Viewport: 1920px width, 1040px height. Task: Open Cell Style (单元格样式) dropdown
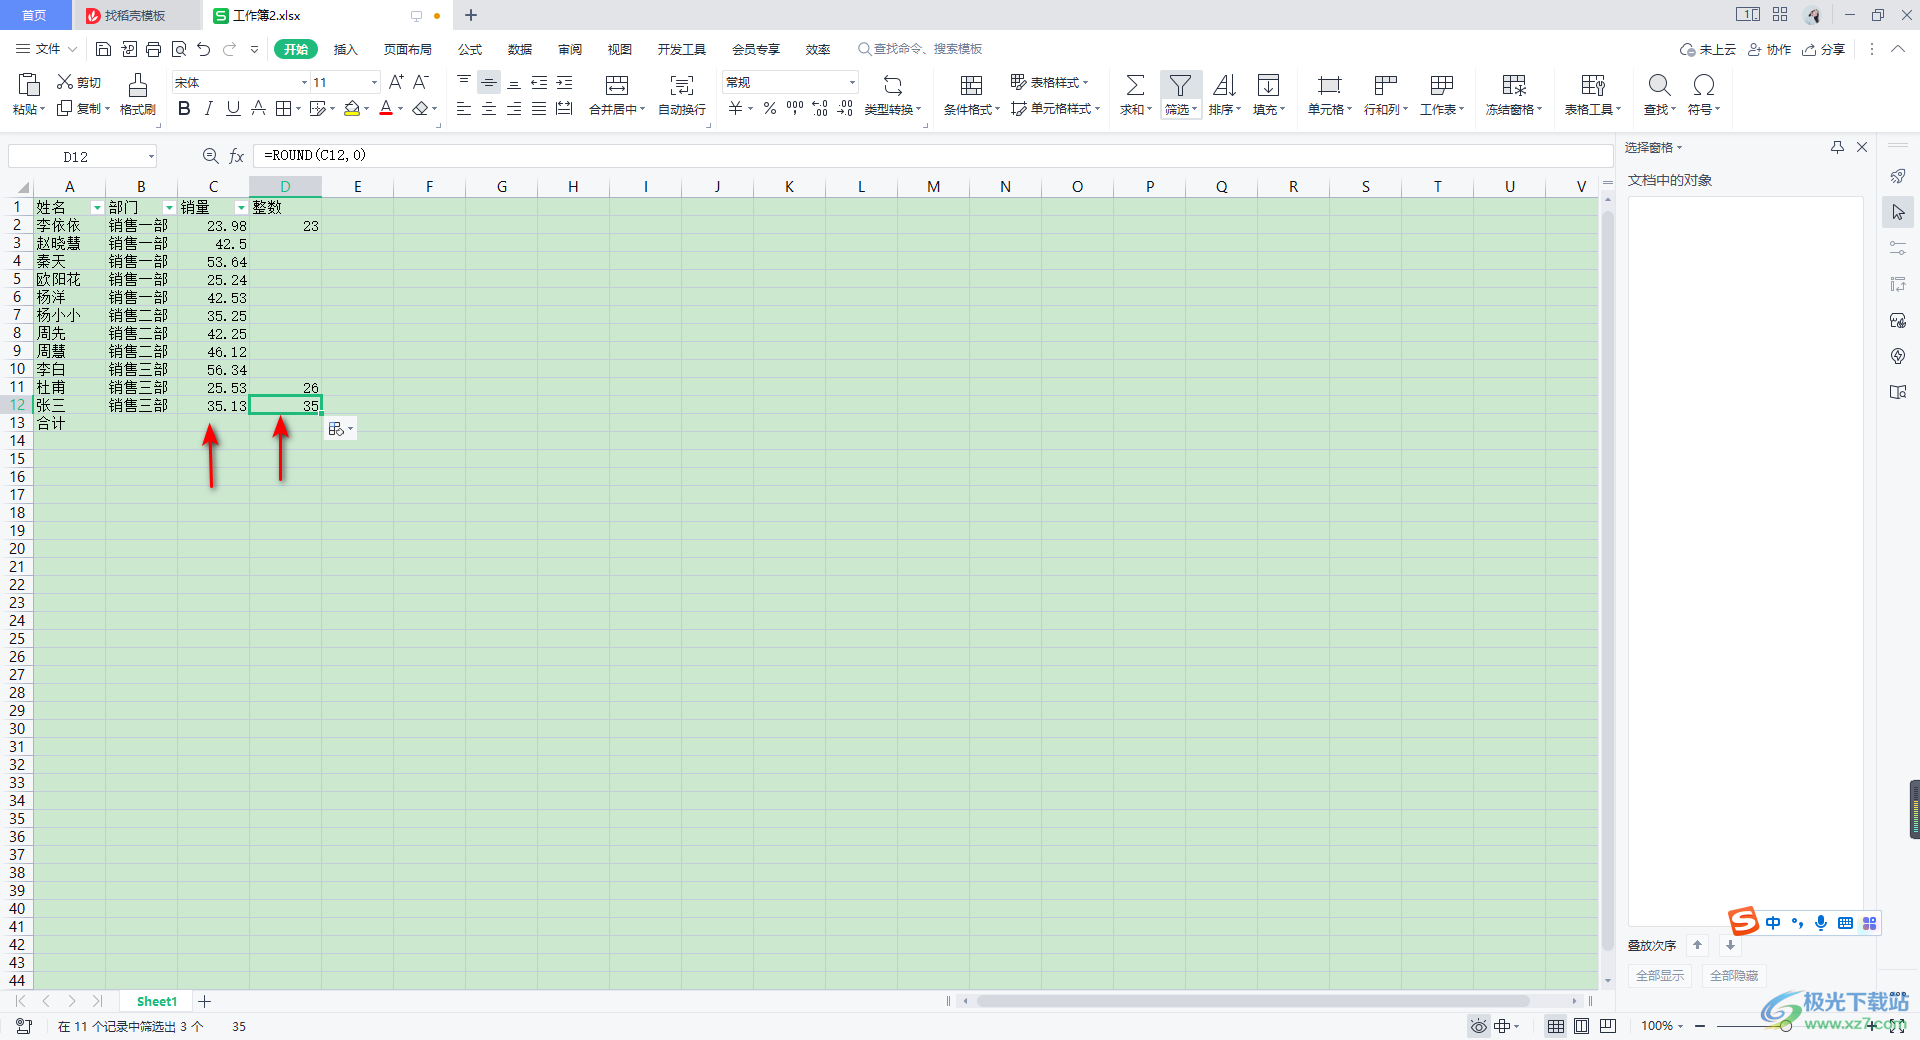click(x=1055, y=109)
